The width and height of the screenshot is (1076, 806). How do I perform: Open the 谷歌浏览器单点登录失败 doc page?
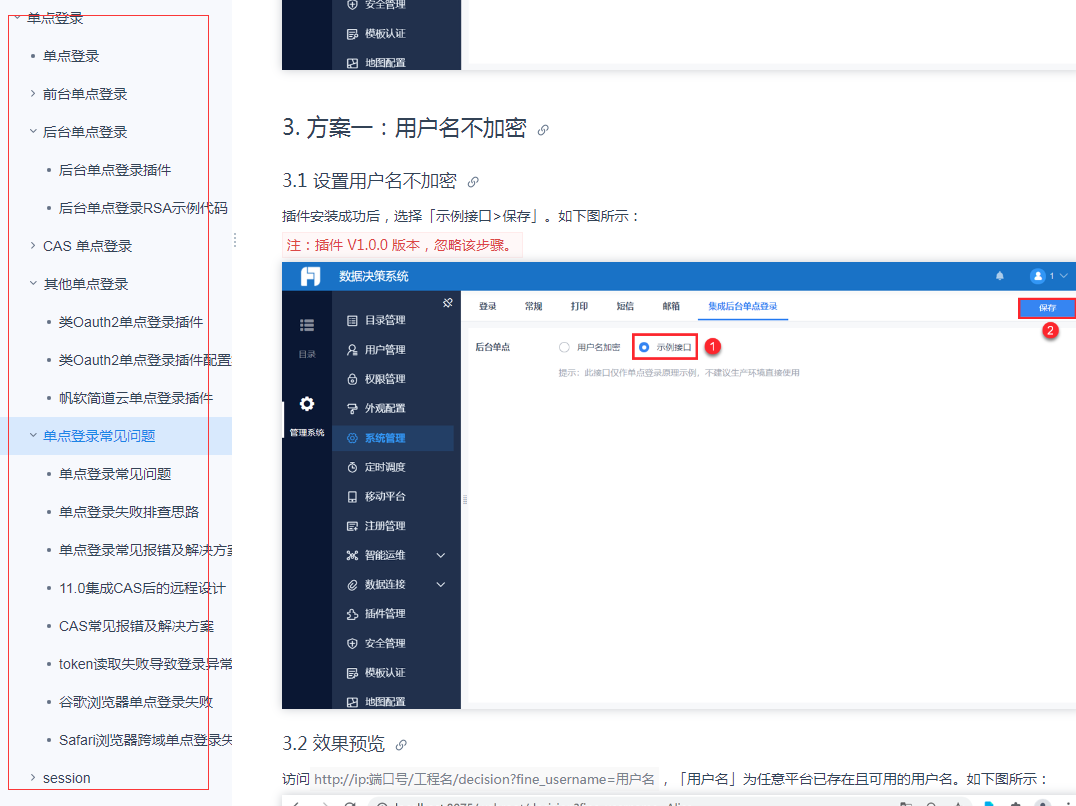(136, 702)
